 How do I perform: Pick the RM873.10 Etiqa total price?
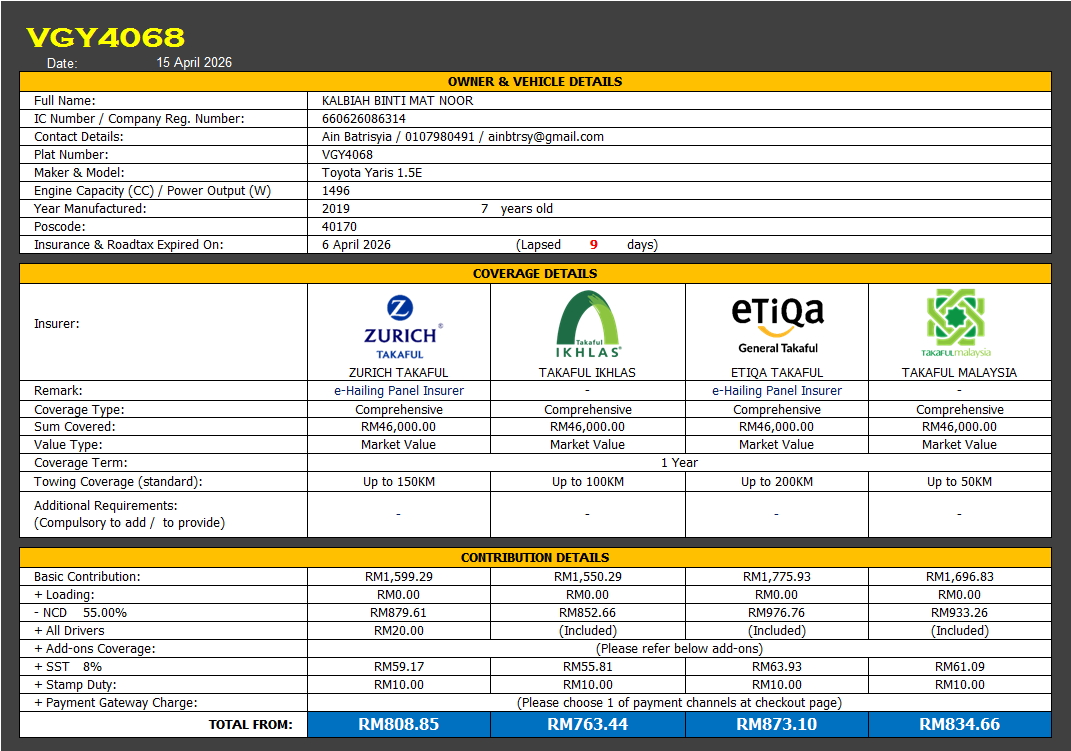(x=777, y=724)
